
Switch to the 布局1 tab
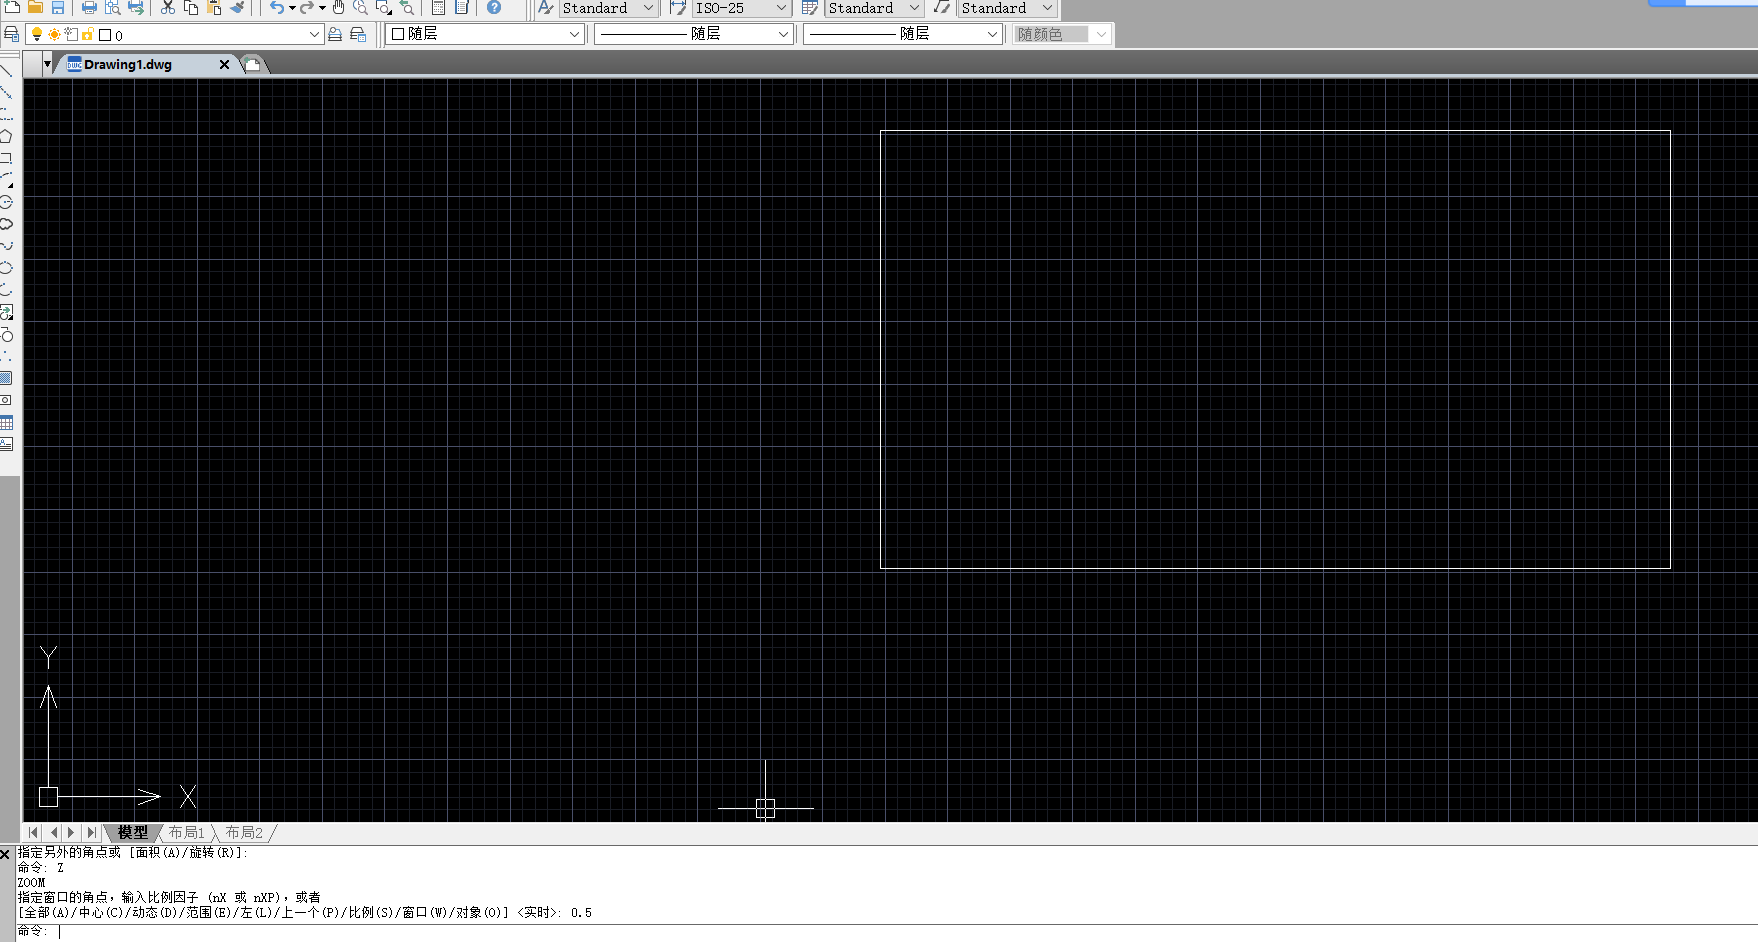pos(186,832)
